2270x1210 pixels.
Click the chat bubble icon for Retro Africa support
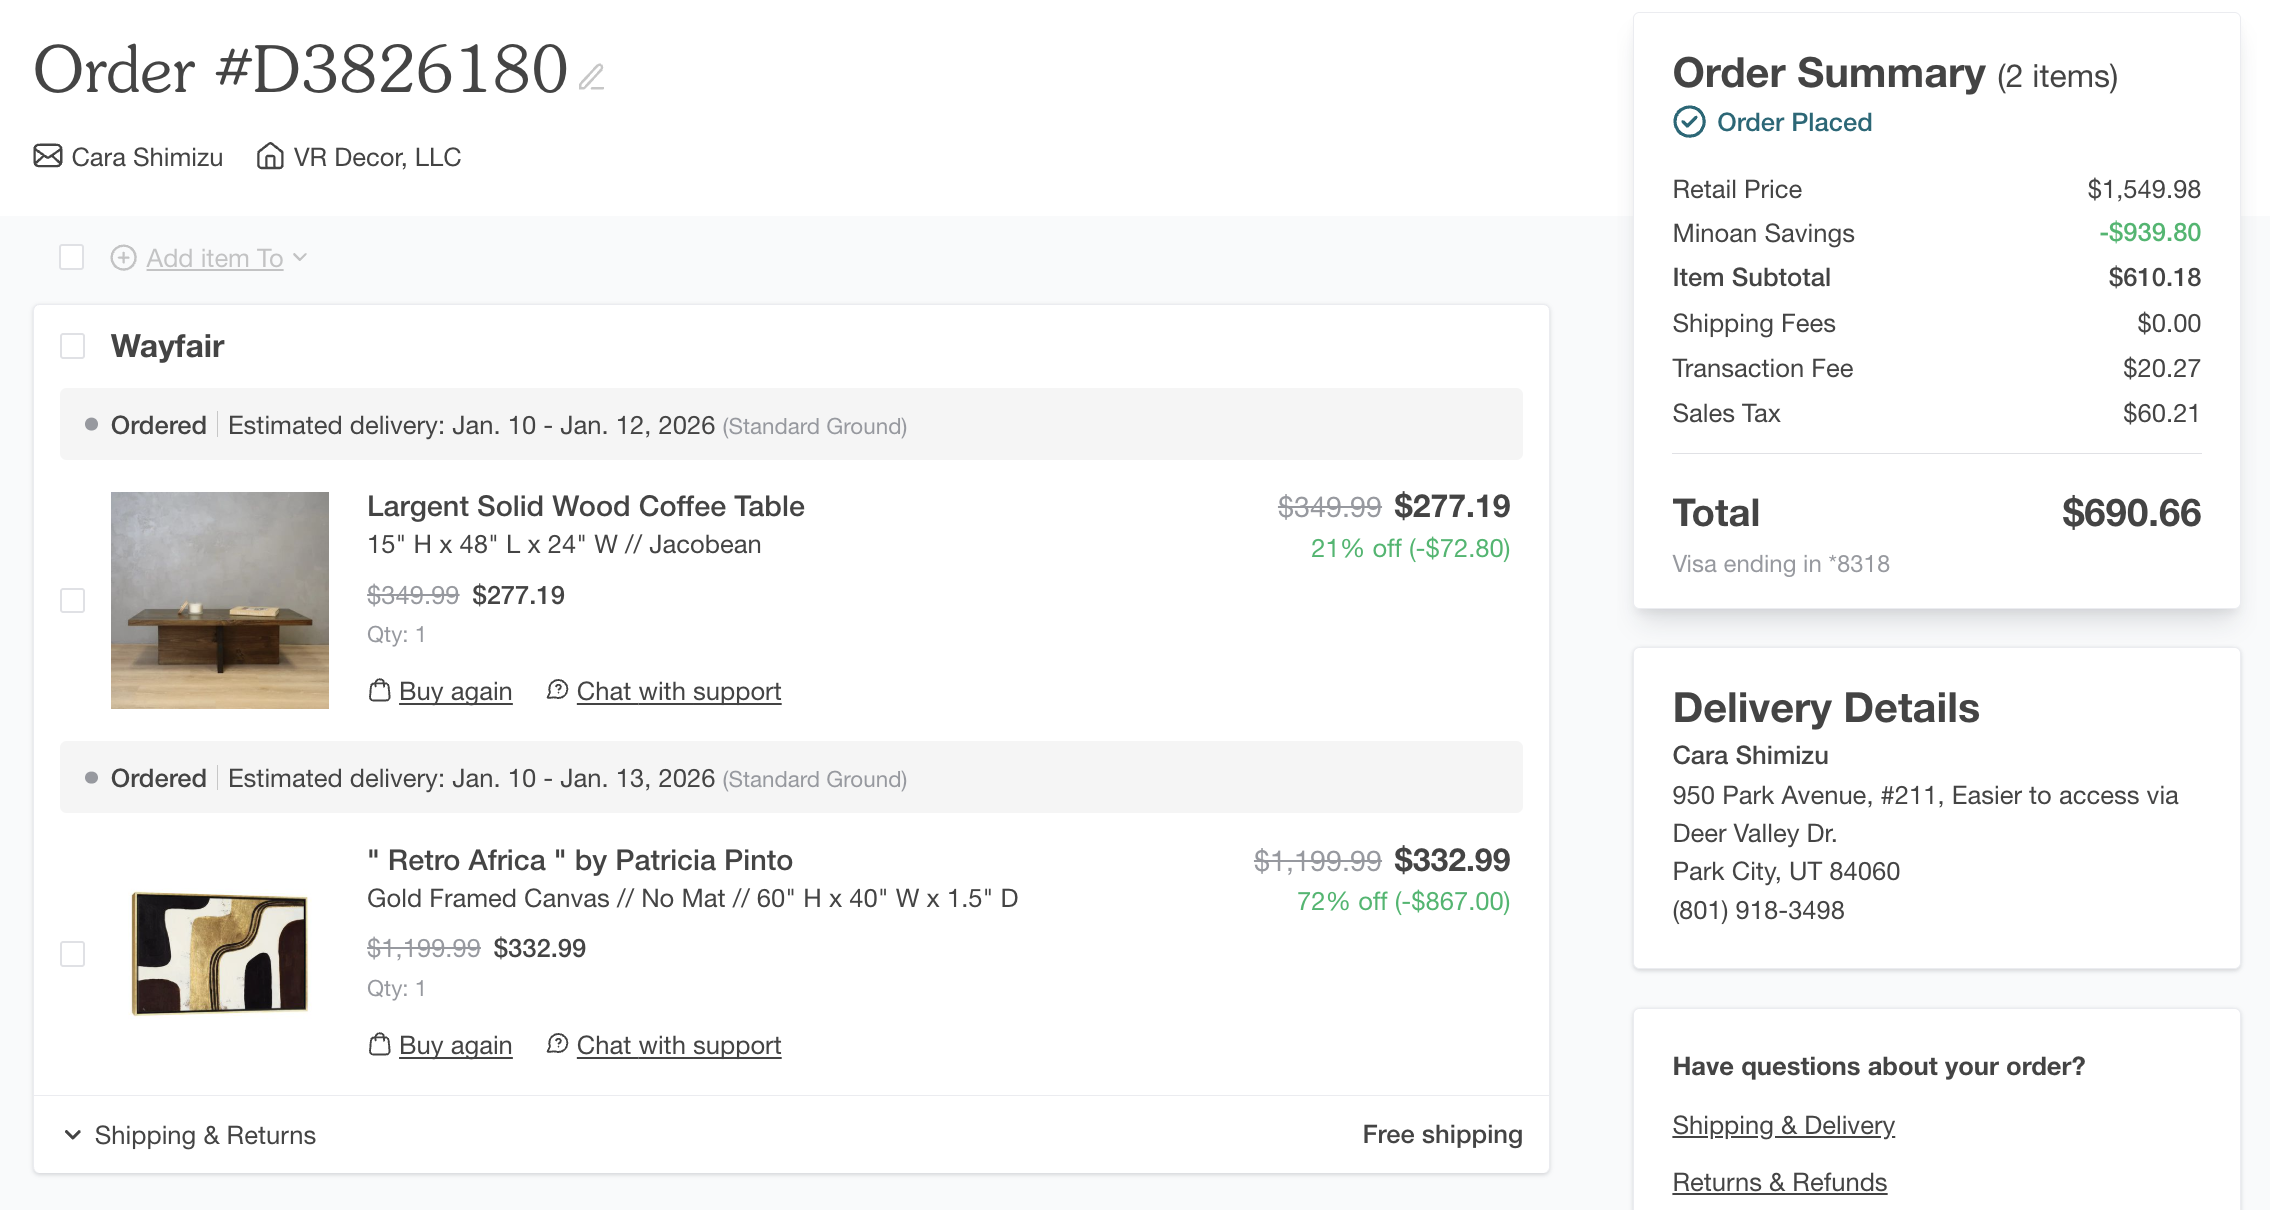point(557,1044)
